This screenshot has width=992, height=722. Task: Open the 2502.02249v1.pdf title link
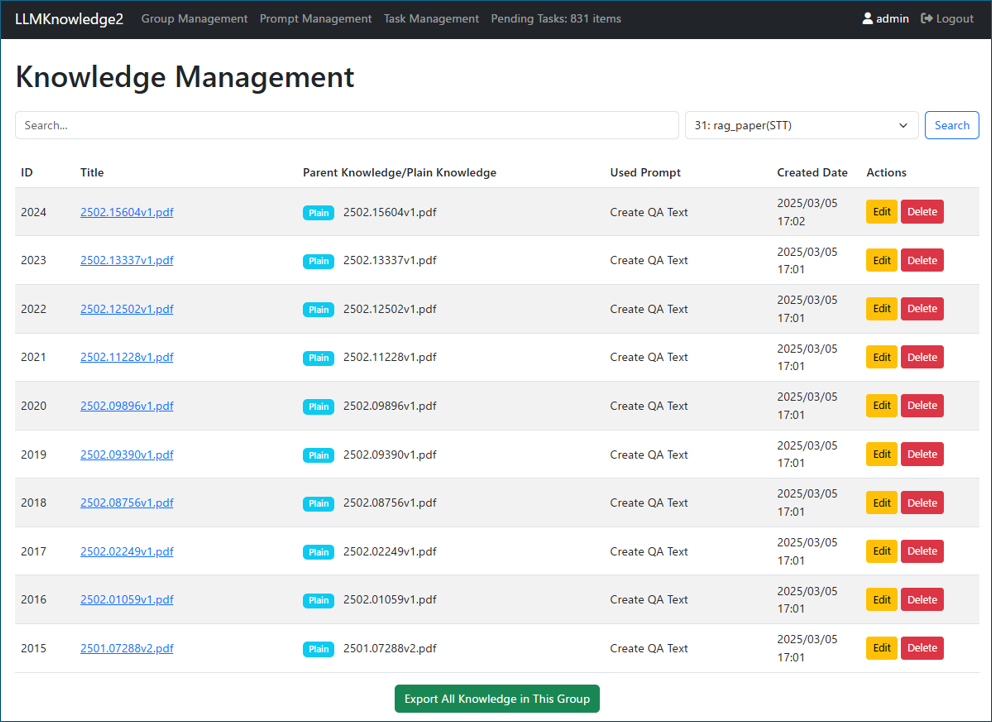[126, 551]
